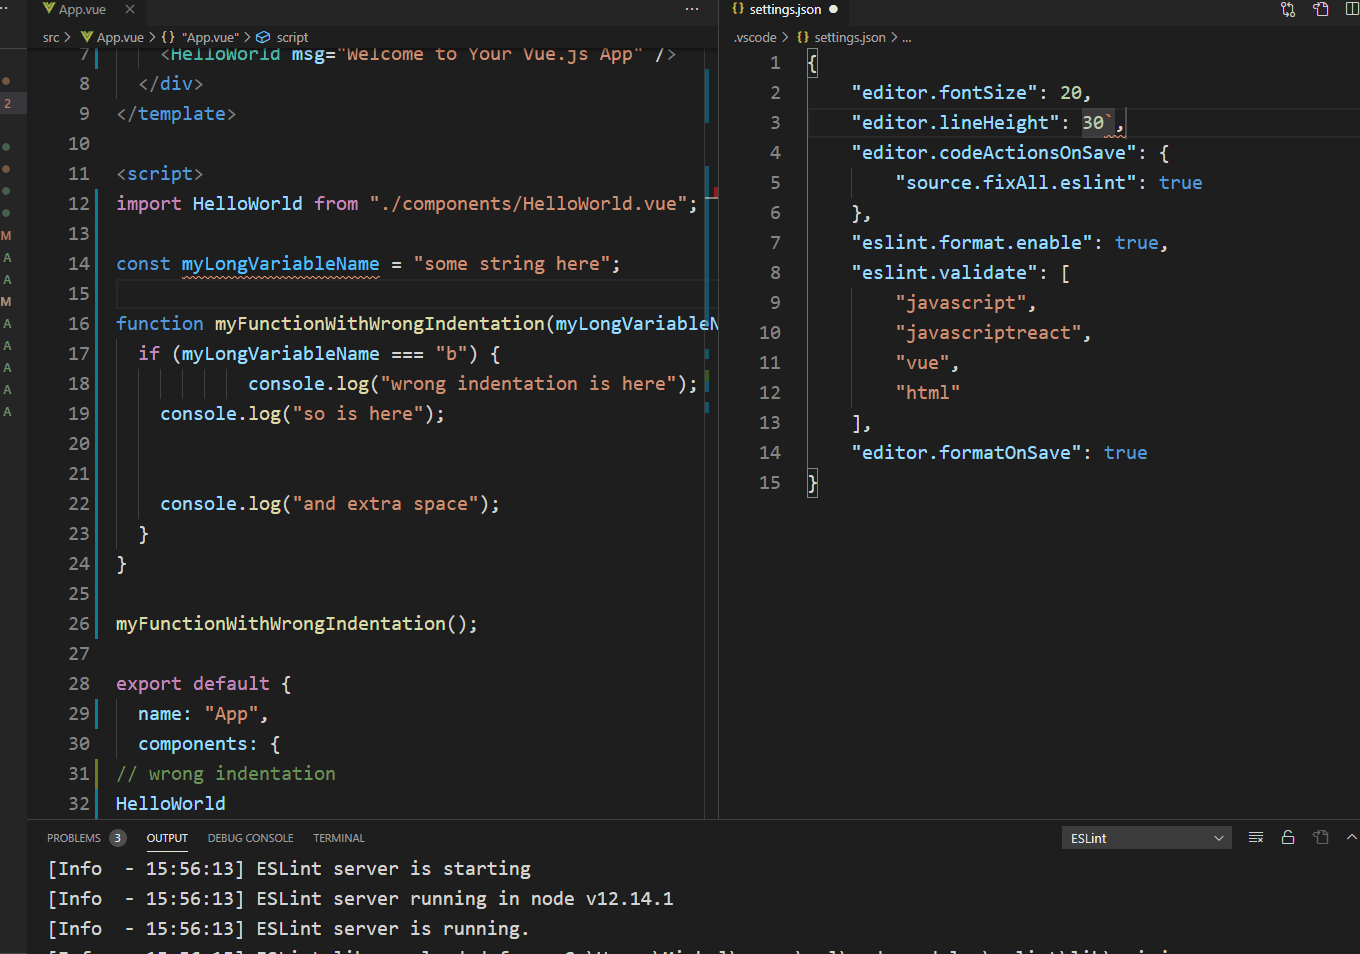Click the unsaved dot on settings.json tab

pos(833,9)
